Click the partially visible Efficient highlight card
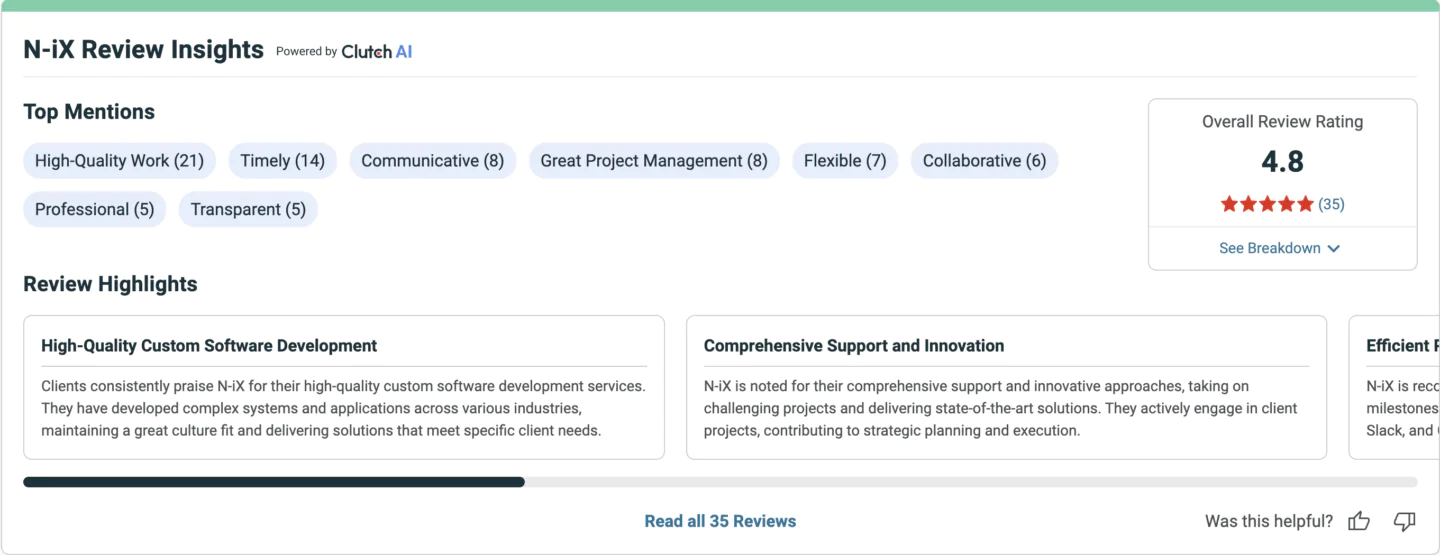Viewport: 1440px width, 555px height. point(1394,387)
